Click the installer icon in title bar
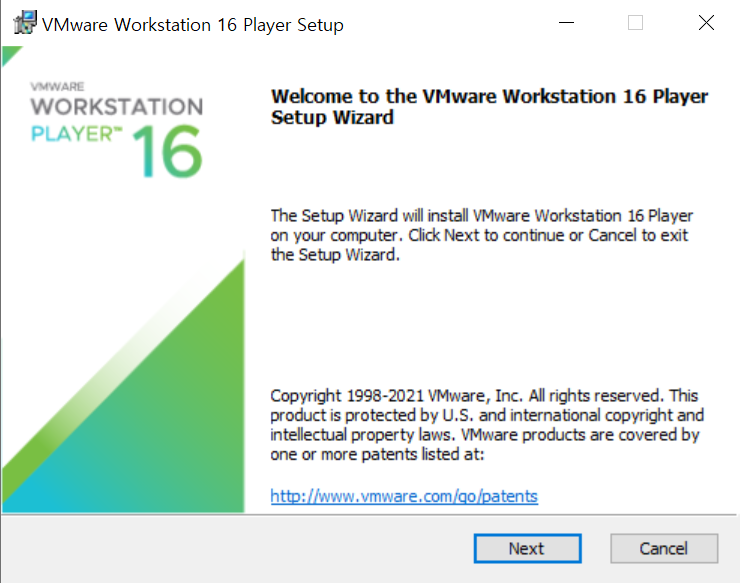This screenshot has width=740, height=583. 25,23
